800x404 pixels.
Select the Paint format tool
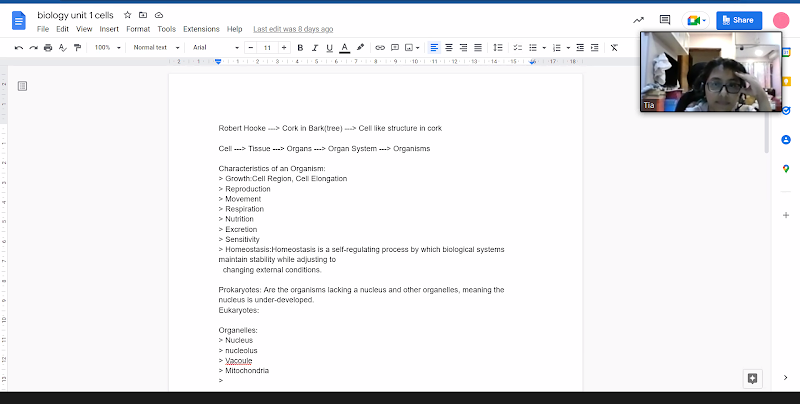click(x=77, y=47)
